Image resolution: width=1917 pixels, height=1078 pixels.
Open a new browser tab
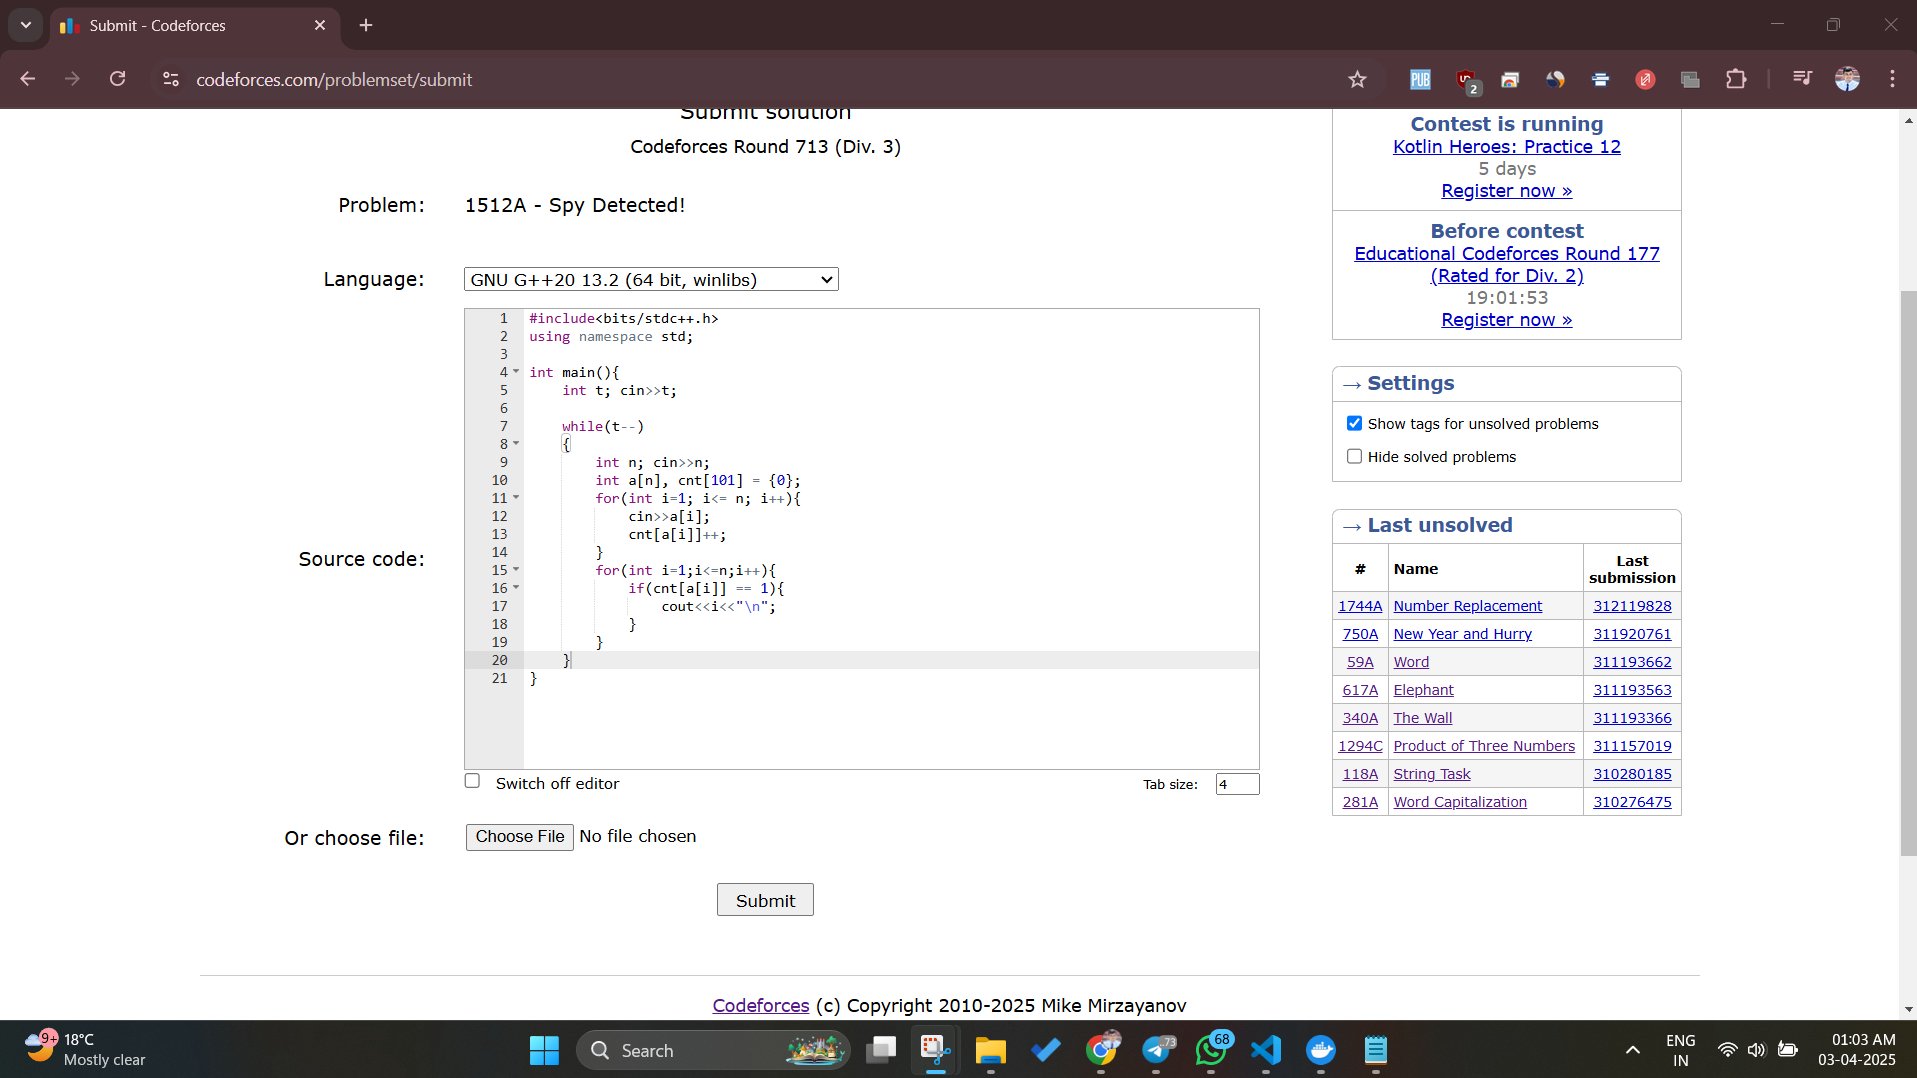click(366, 25)
